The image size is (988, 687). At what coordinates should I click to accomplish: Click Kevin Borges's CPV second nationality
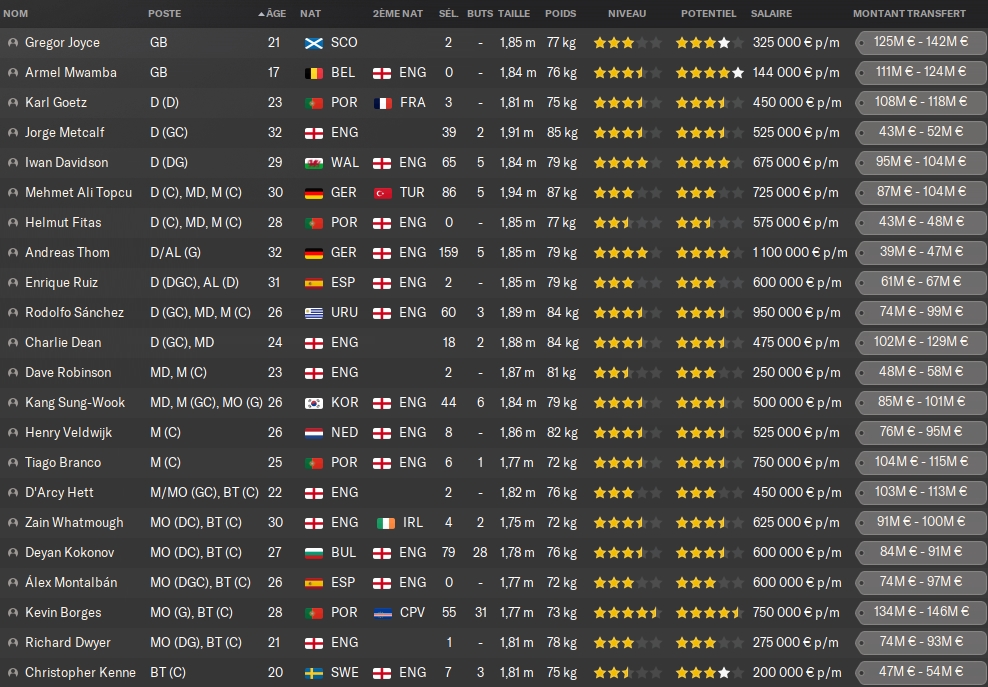pos(412,613)
